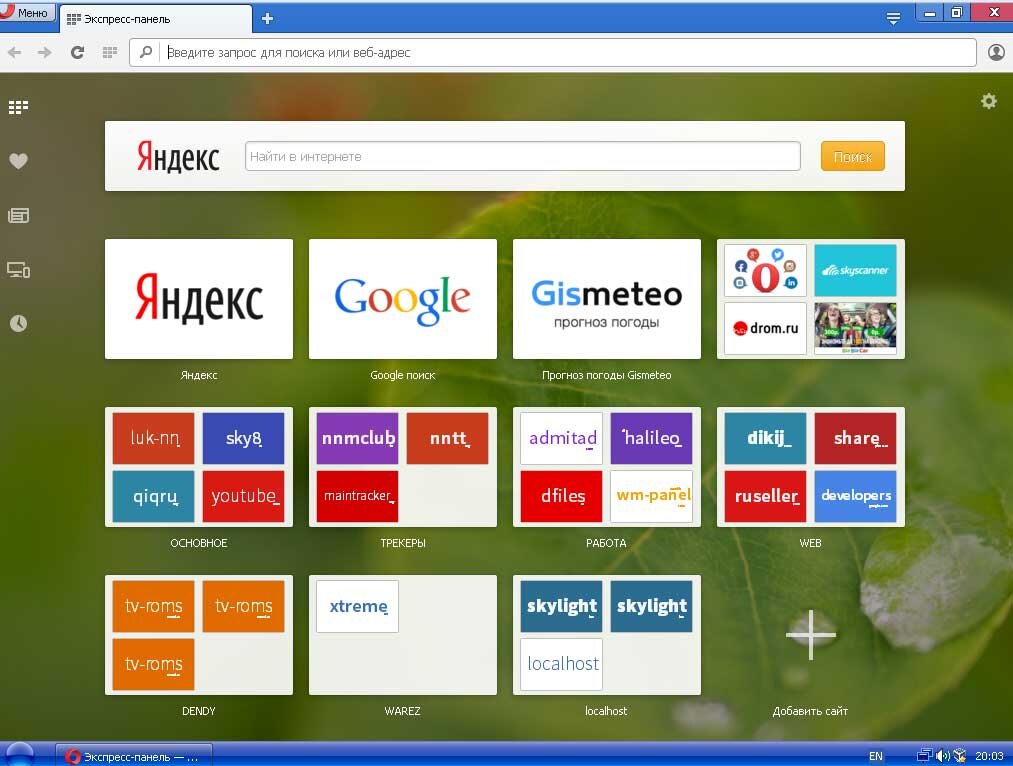The width and height of the screenshot is (1013, 766).
Task: Open the luk-nn tile
Action: coord(153,438)
